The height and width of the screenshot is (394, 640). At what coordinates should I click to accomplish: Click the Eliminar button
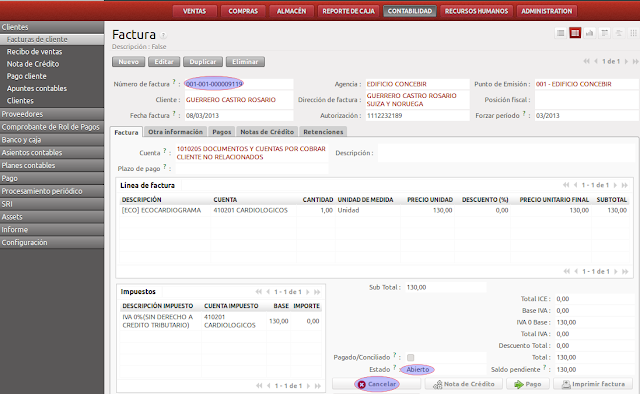245,62
